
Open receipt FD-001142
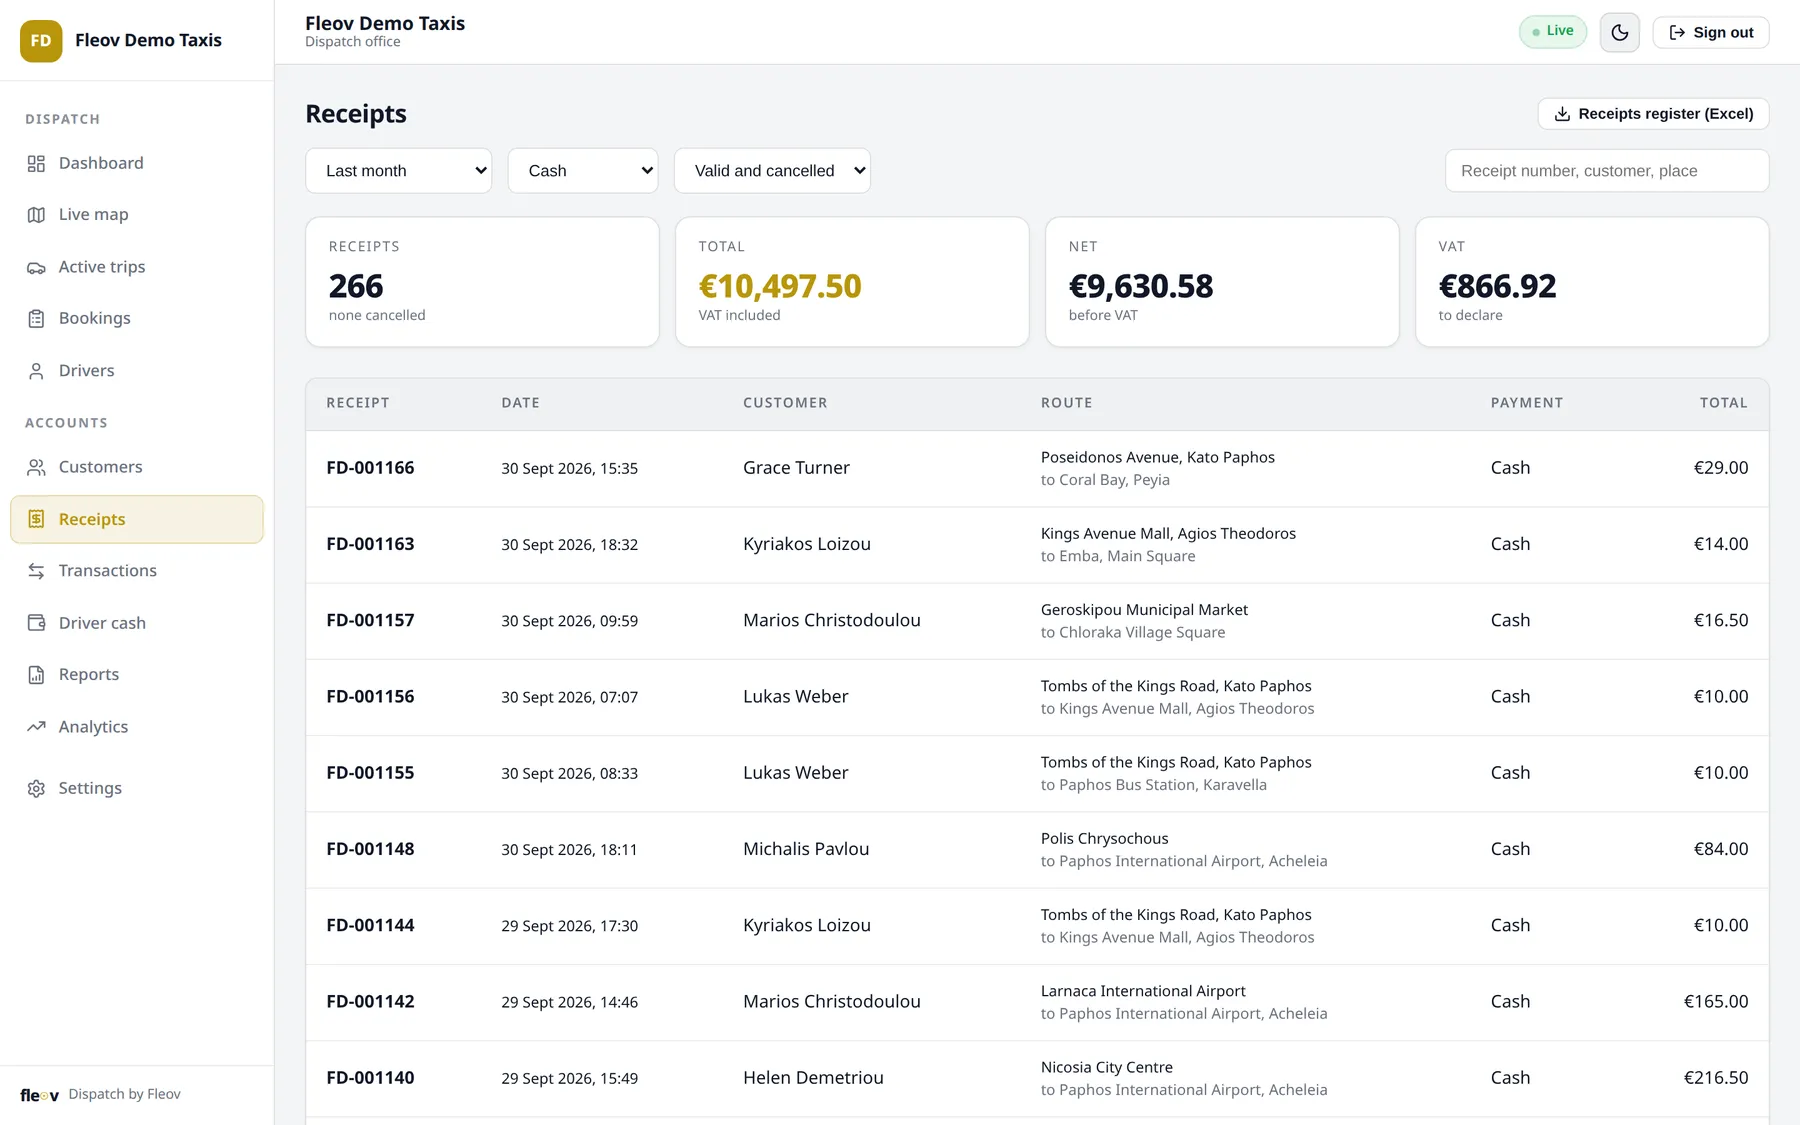point(1037,1003)
